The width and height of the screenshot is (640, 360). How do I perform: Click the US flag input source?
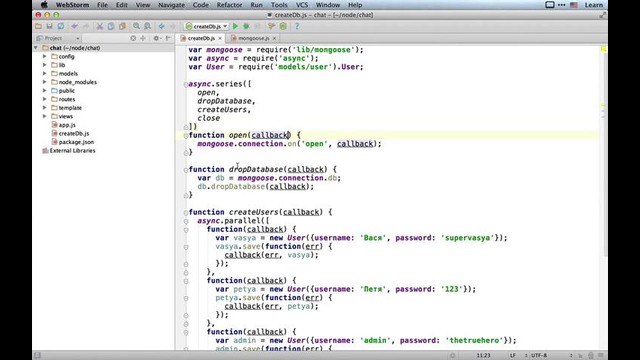point(573,5)
